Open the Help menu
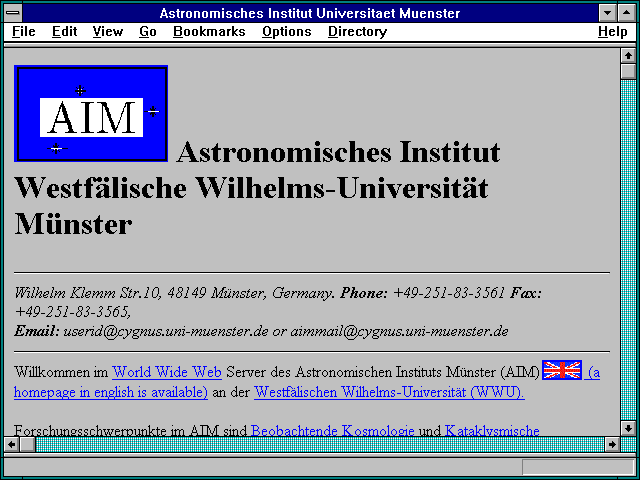640x480 pixels. click(x=612, y=32)
